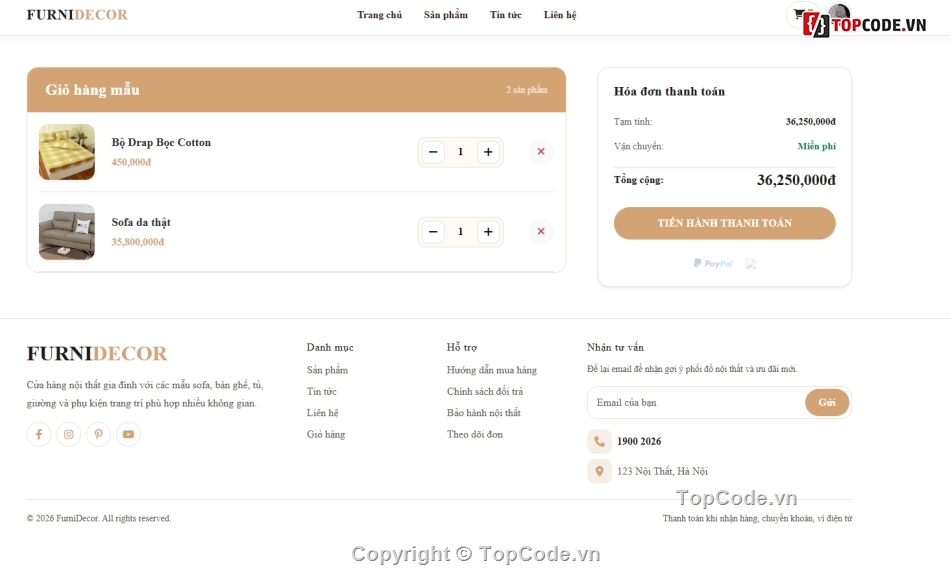
Task: Open Sofa da thật product thumbnail
Action: [x=67, y=232]
